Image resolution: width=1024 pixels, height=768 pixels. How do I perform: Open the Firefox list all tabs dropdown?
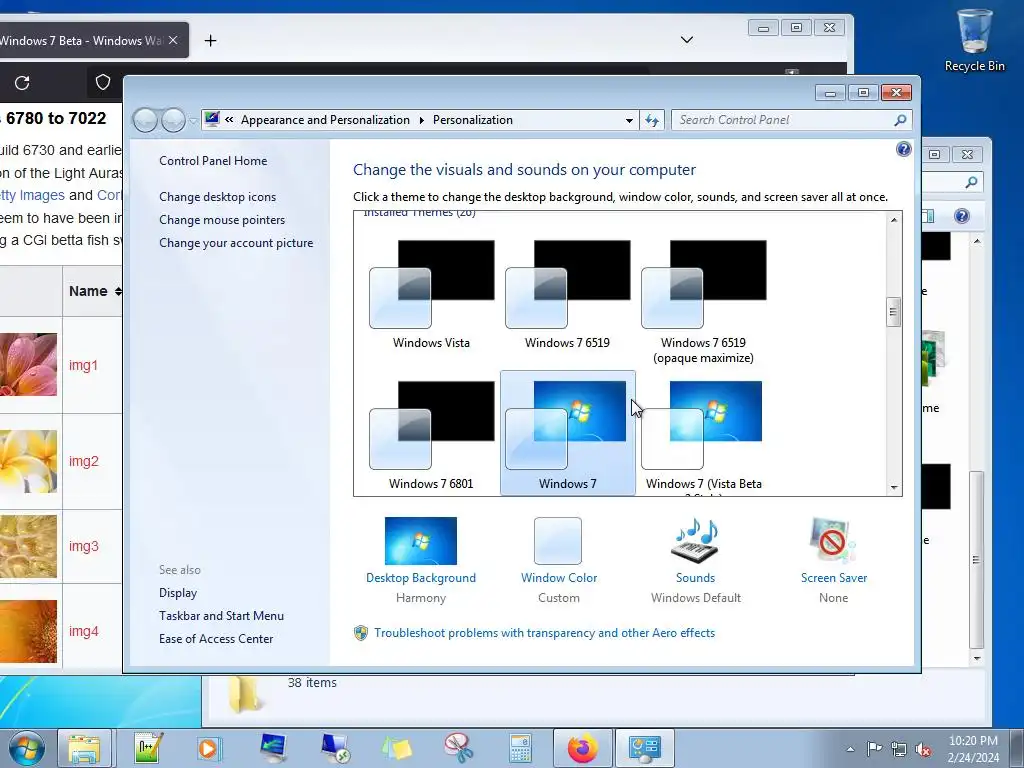coord(686,40)
